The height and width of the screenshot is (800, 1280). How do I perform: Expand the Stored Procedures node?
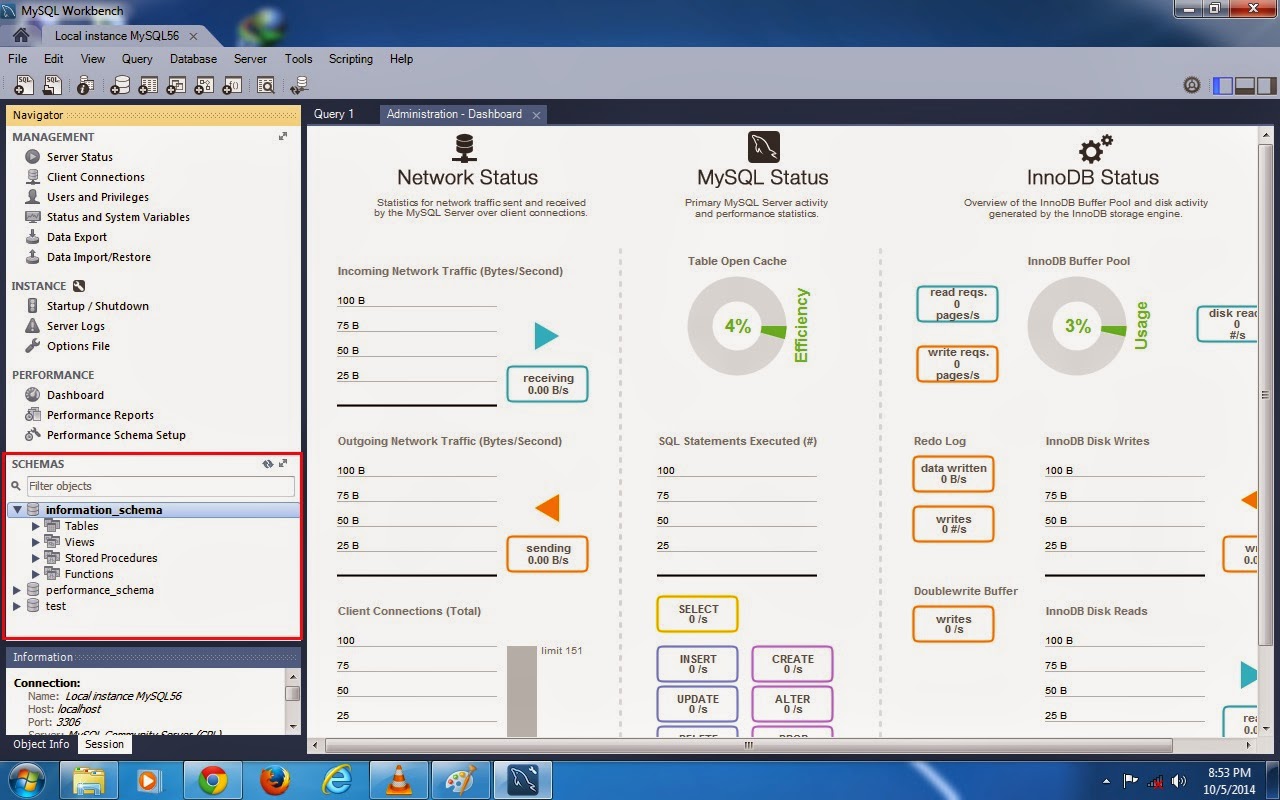click(36, 558)
